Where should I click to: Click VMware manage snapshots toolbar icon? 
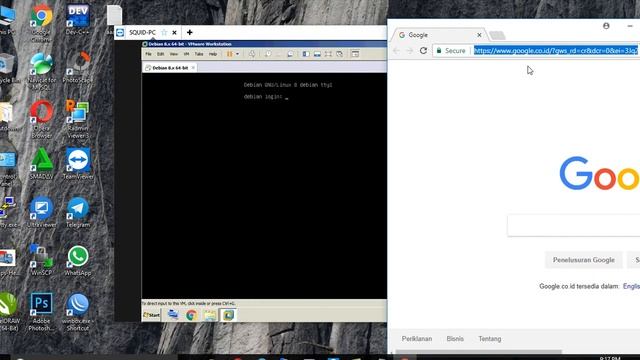click(x=290, y=54)
